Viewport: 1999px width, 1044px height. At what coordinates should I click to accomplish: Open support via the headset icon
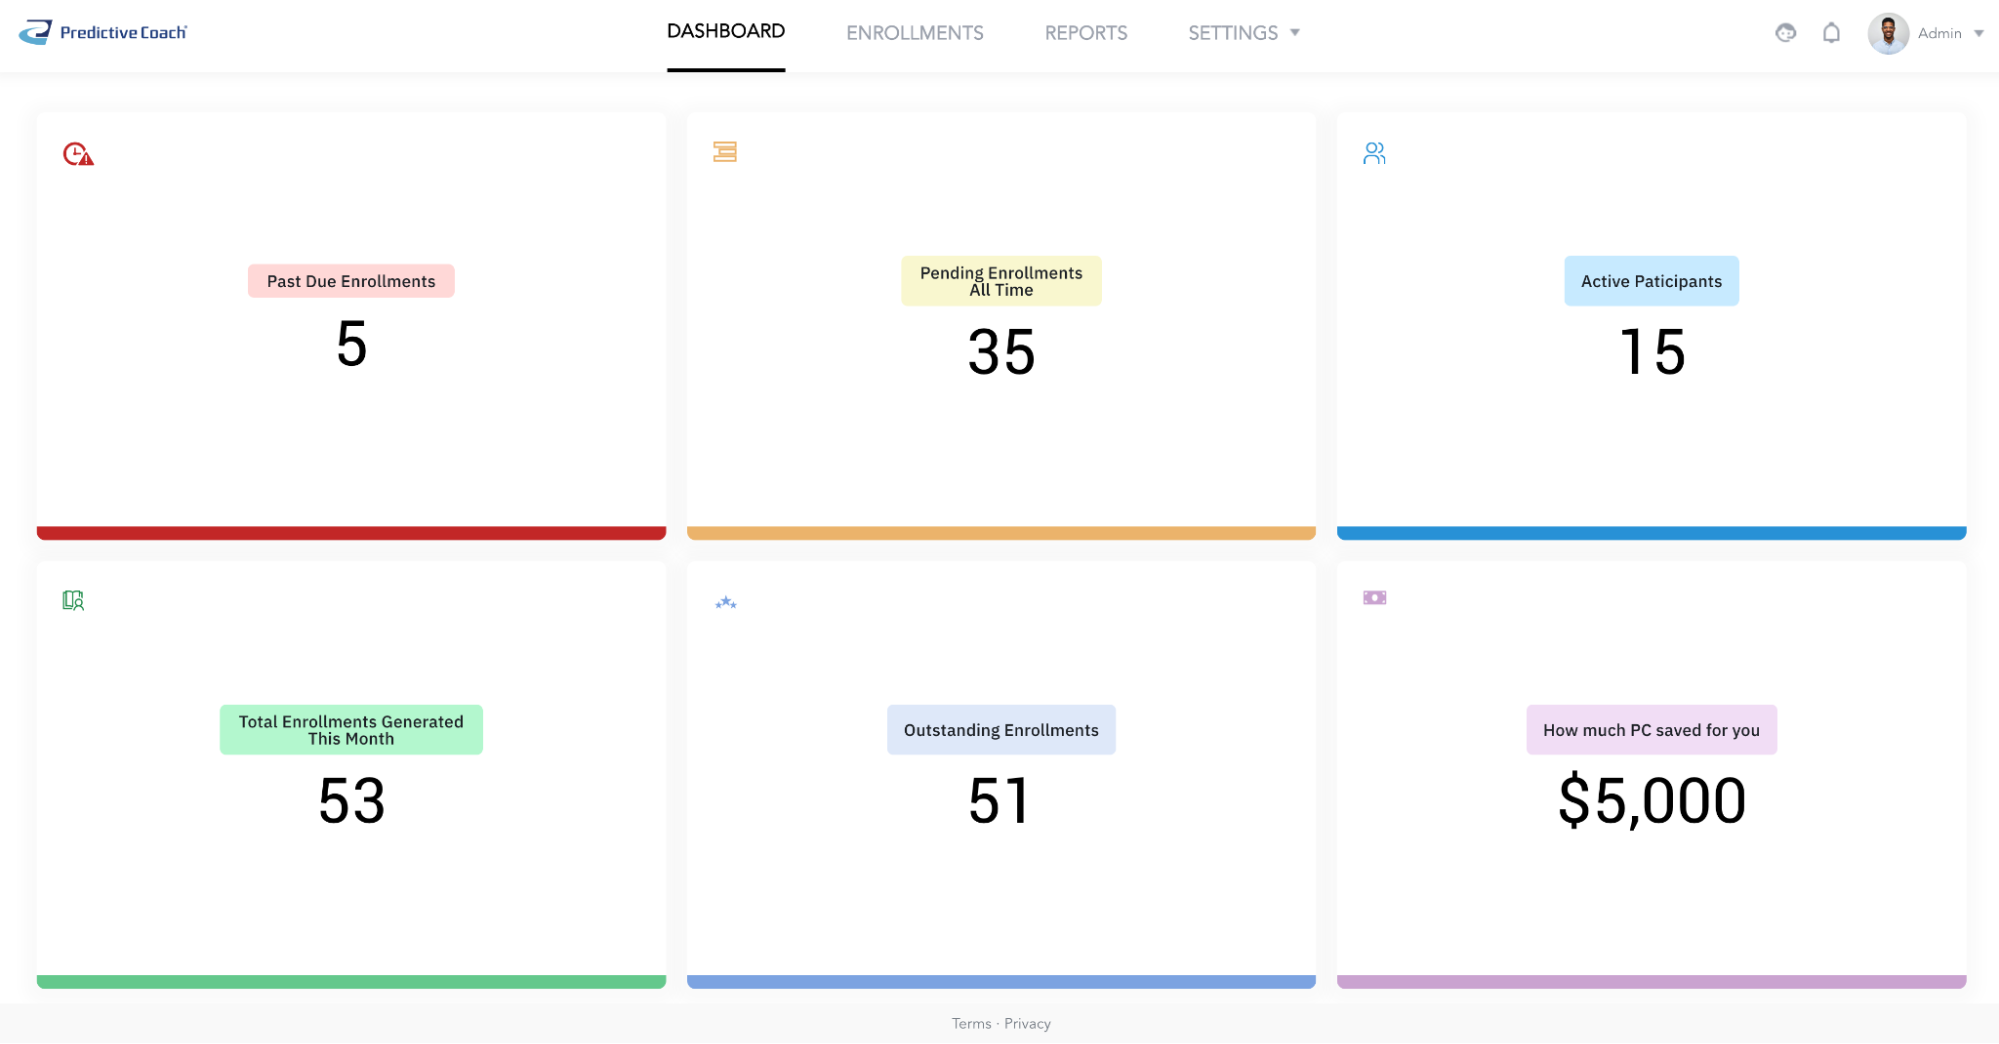coord(1786,32)
